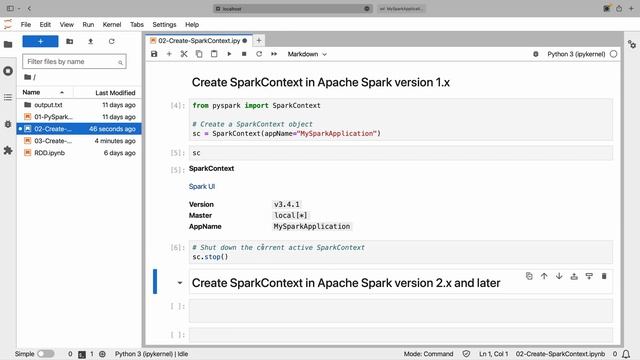Insert a cell below with plus icon
The width and height of the screenshot is (640, 360).
pos(169,54)
